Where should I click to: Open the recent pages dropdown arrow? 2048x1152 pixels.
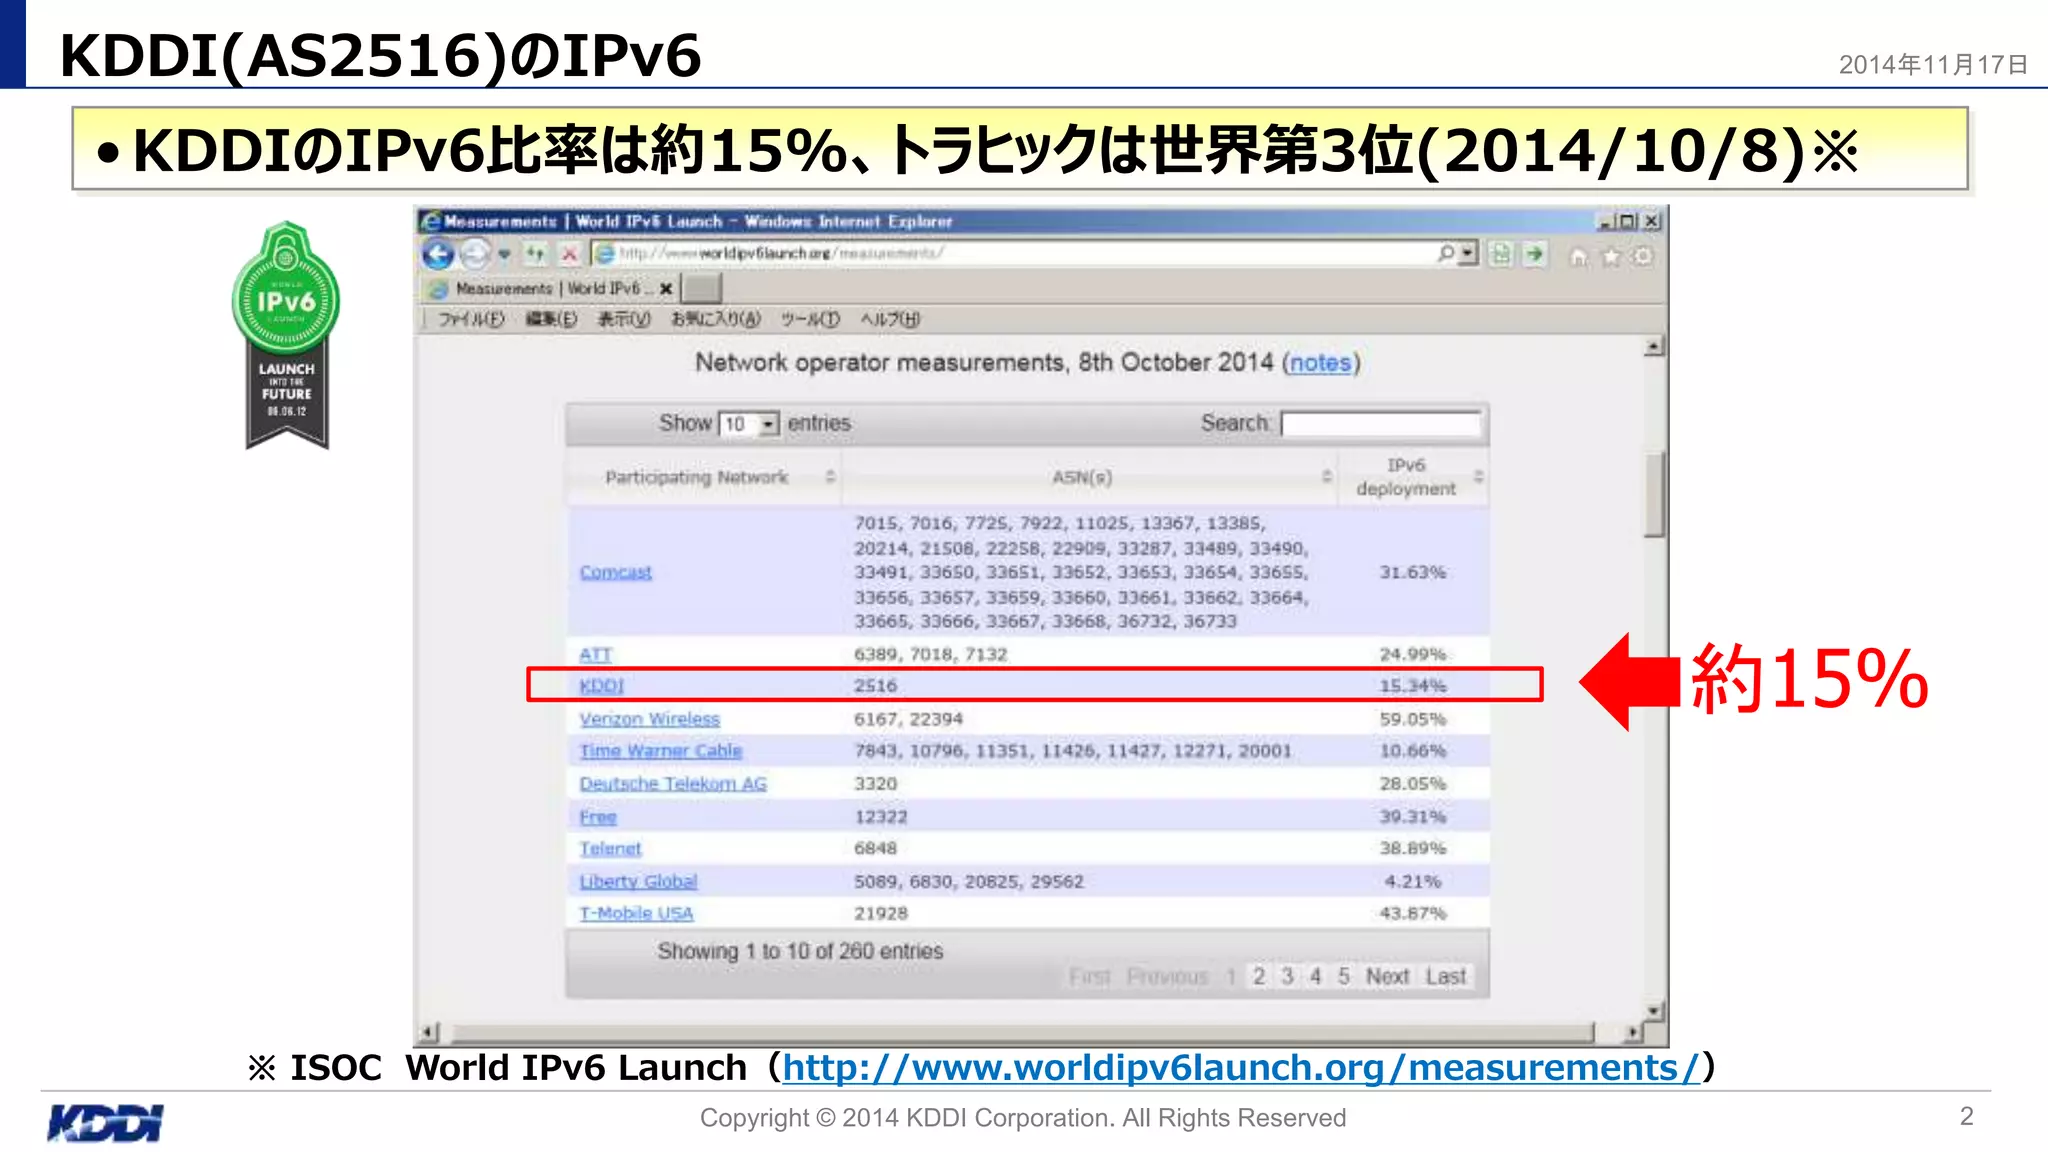[x=504, y=254]
